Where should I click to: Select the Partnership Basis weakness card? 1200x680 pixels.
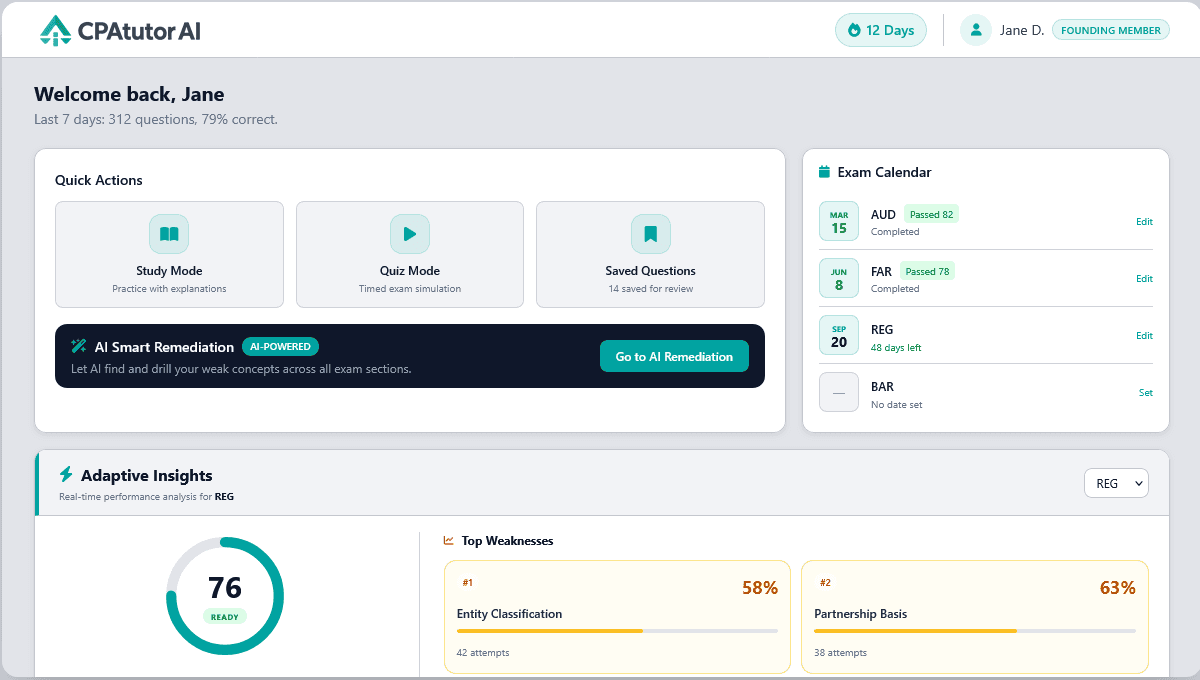975,617
